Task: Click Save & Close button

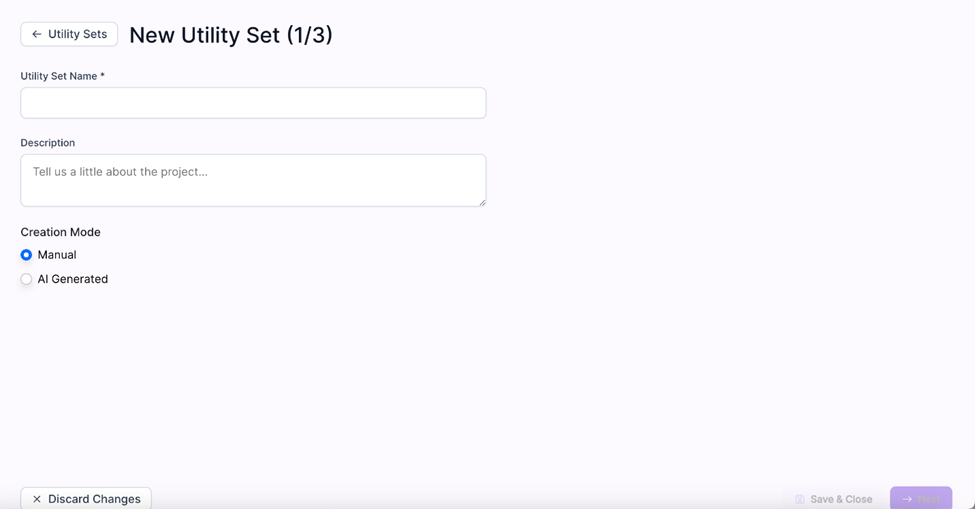Action: [x=834, y=499]
